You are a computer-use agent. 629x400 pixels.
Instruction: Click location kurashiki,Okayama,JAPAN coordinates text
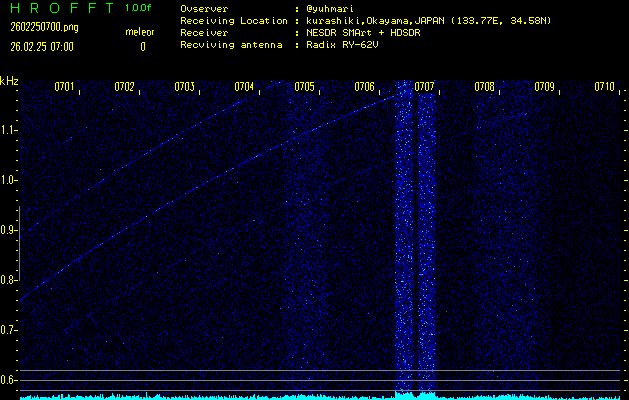(428, 21)
